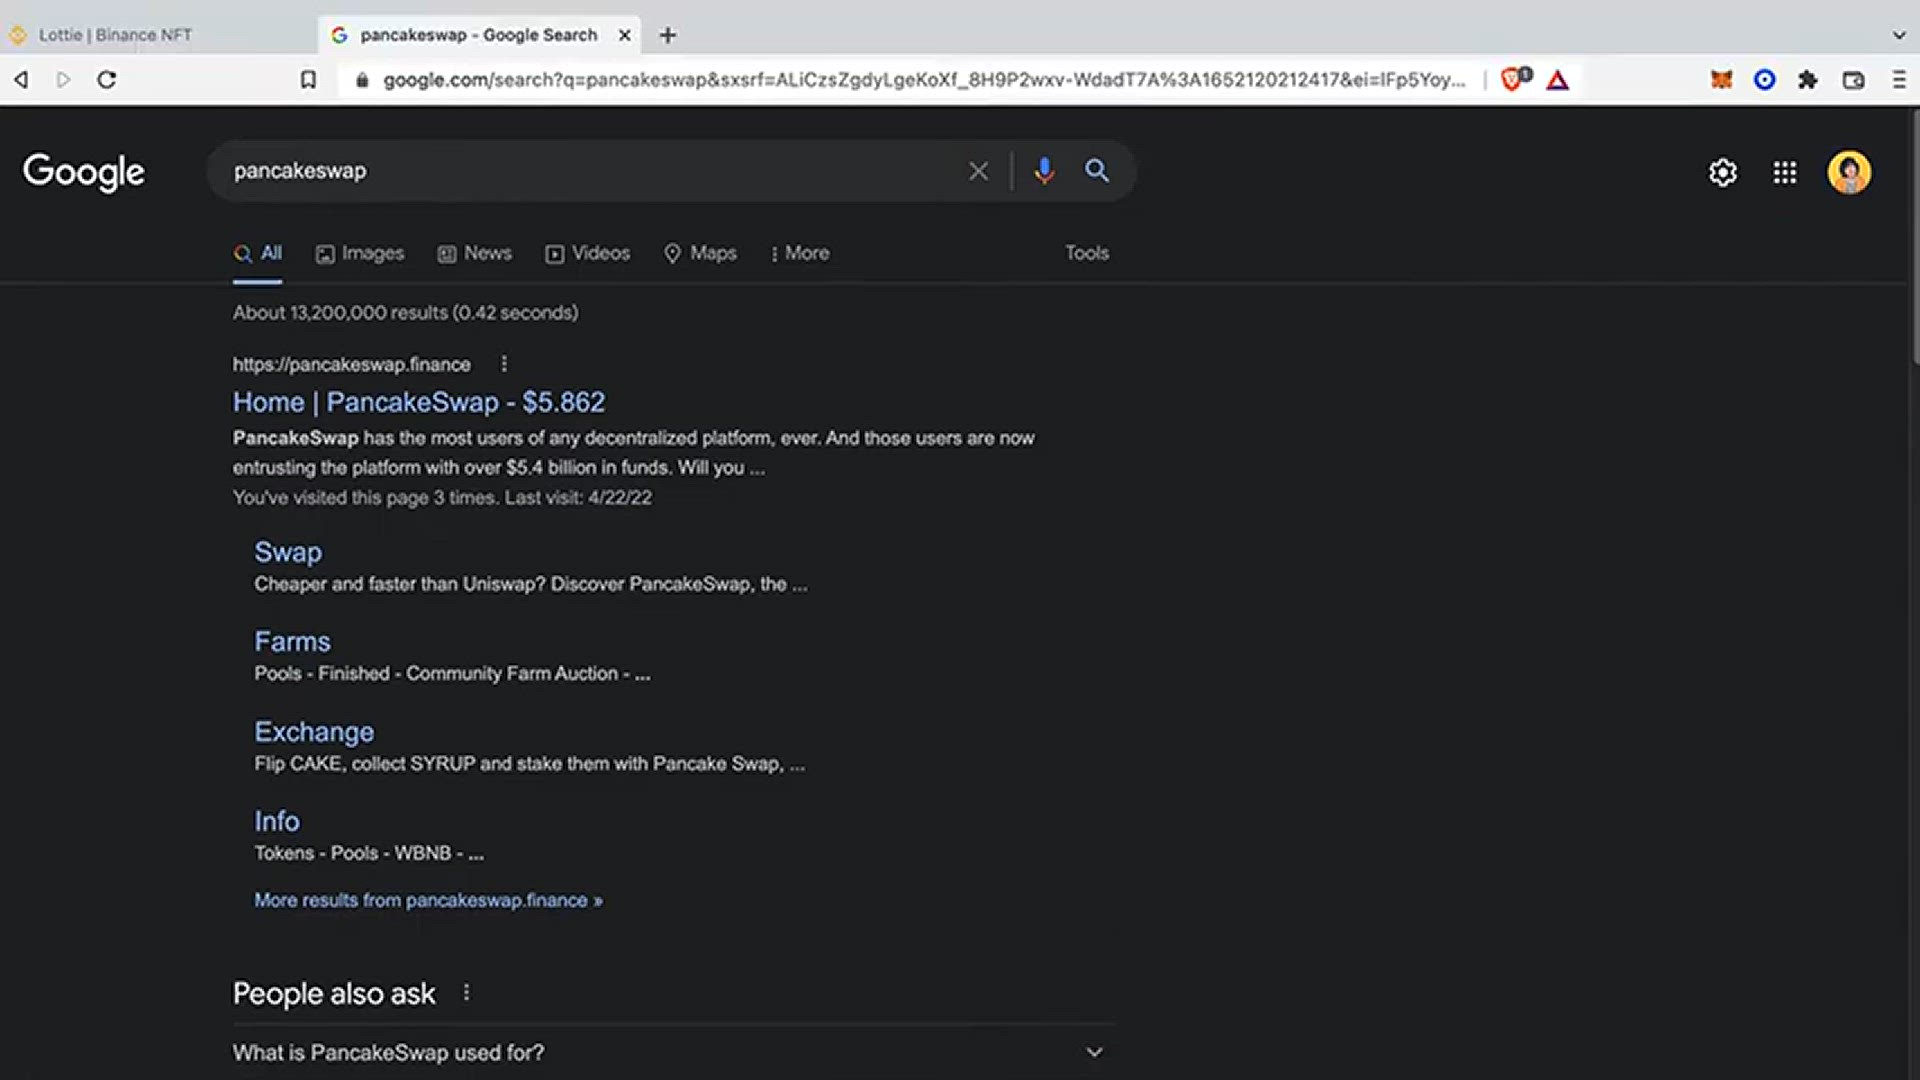Image resolution: width=1920 pixels, height=1080 pixels.
Task: Click the browser back arrow
Action: coord(21,80)
